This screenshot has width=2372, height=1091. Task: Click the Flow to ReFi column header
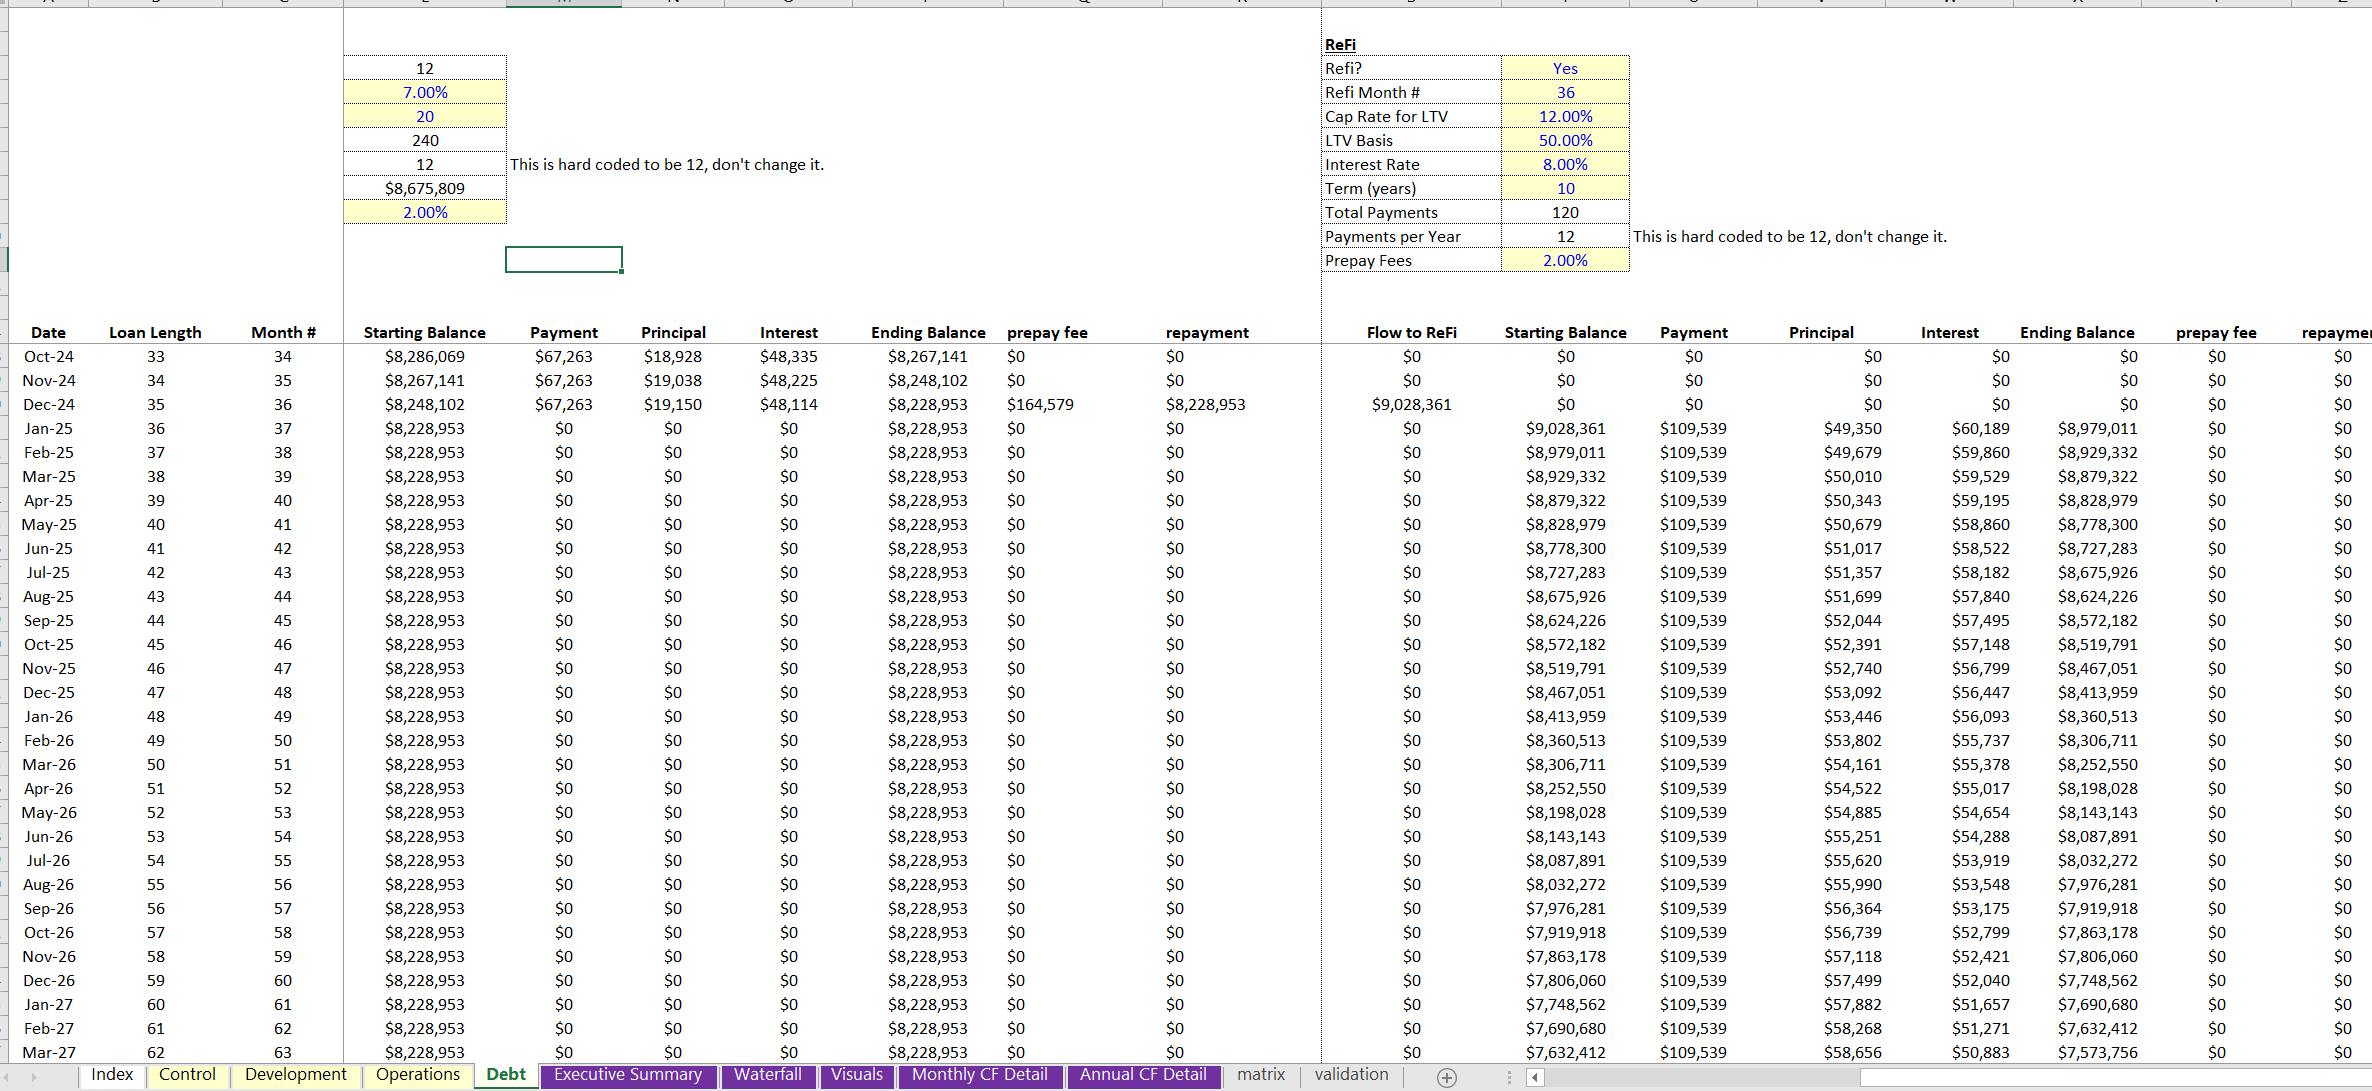[x=1411, y=332]
